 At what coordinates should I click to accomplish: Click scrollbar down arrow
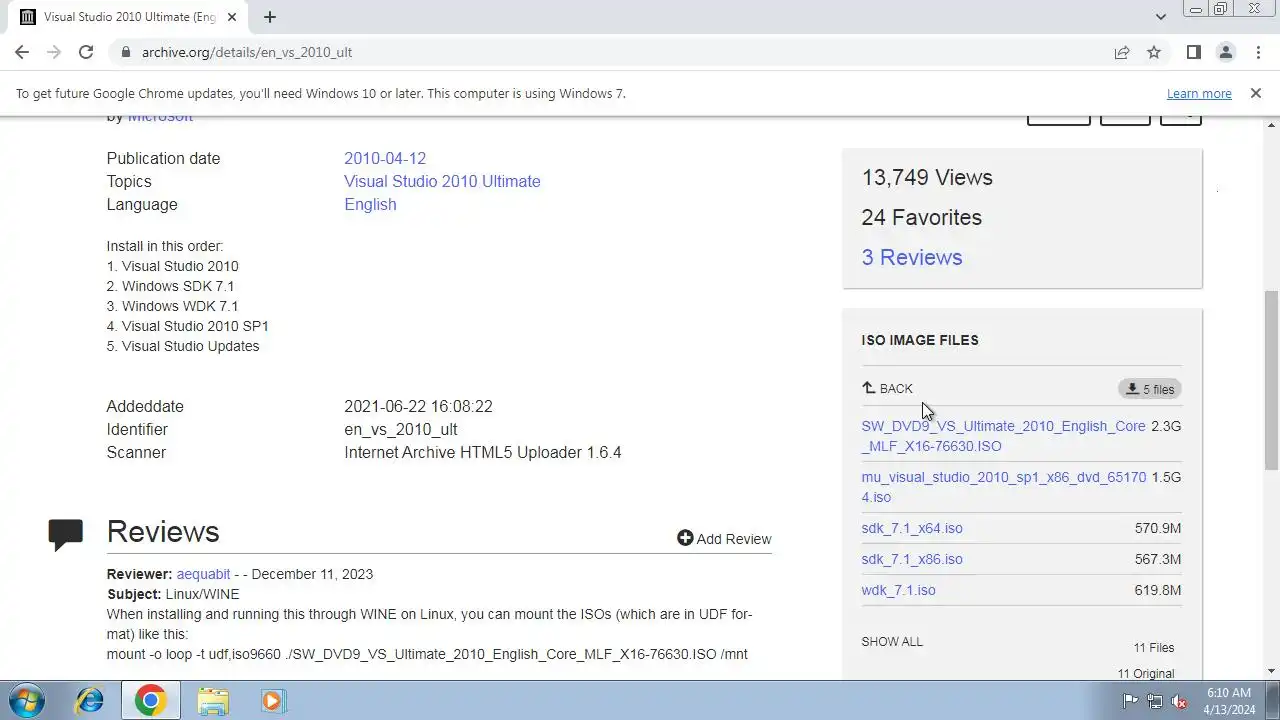pyautogui.click(x=1271, y=671)
